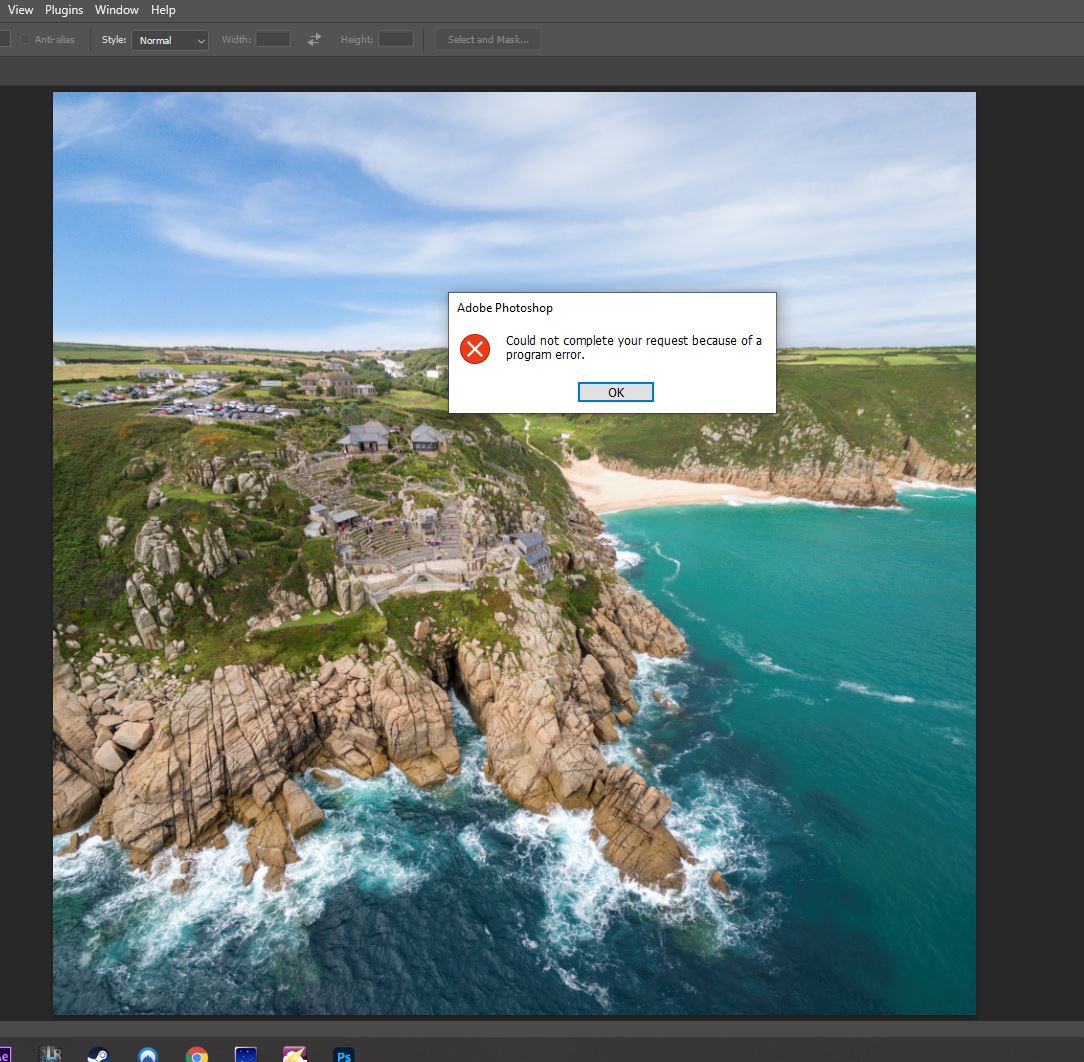Open Photoshop from the taskbar
1084x1062 pixels.
[x=343, y=1053]
